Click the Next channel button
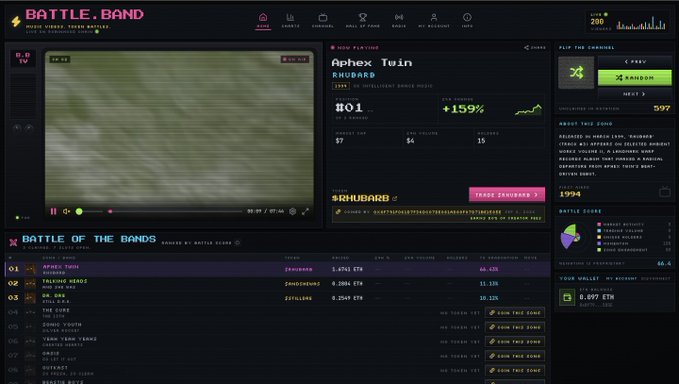The image size is (679, 384). click(x=635, y=94)
